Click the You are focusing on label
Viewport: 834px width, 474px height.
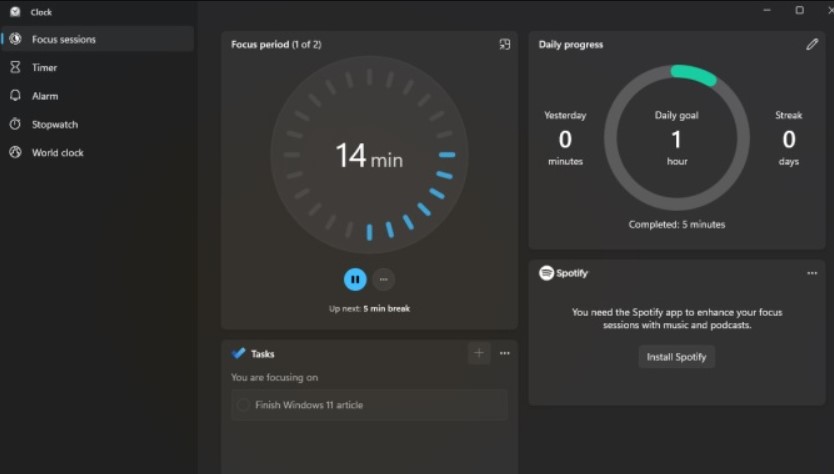pos(274,377)
